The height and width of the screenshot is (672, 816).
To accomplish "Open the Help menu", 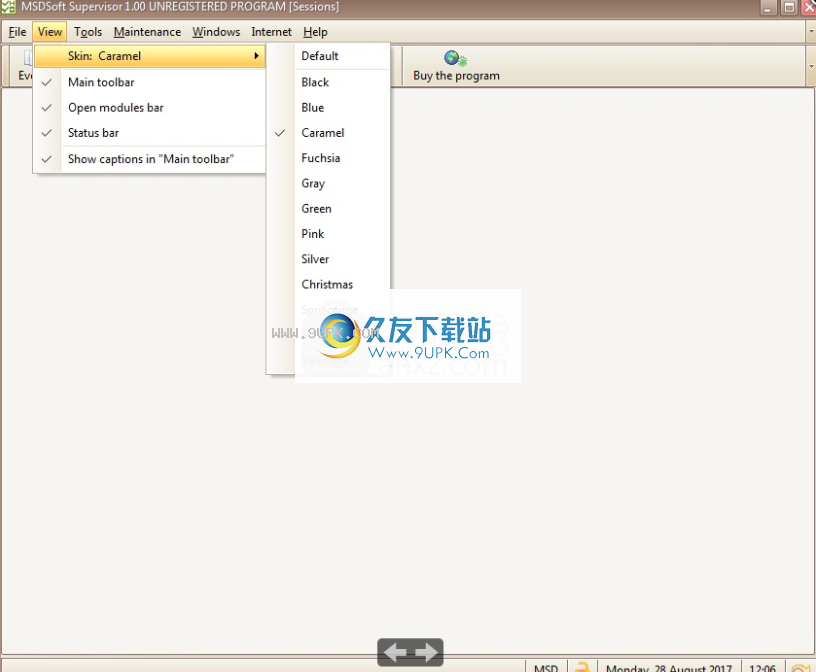I will (x=315, y=32).
